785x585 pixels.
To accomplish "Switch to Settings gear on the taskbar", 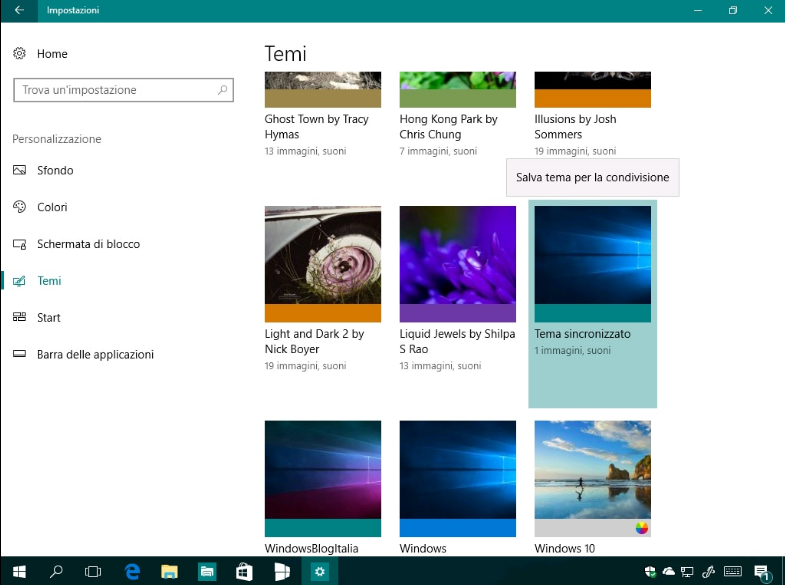I will tap(319, 571).
